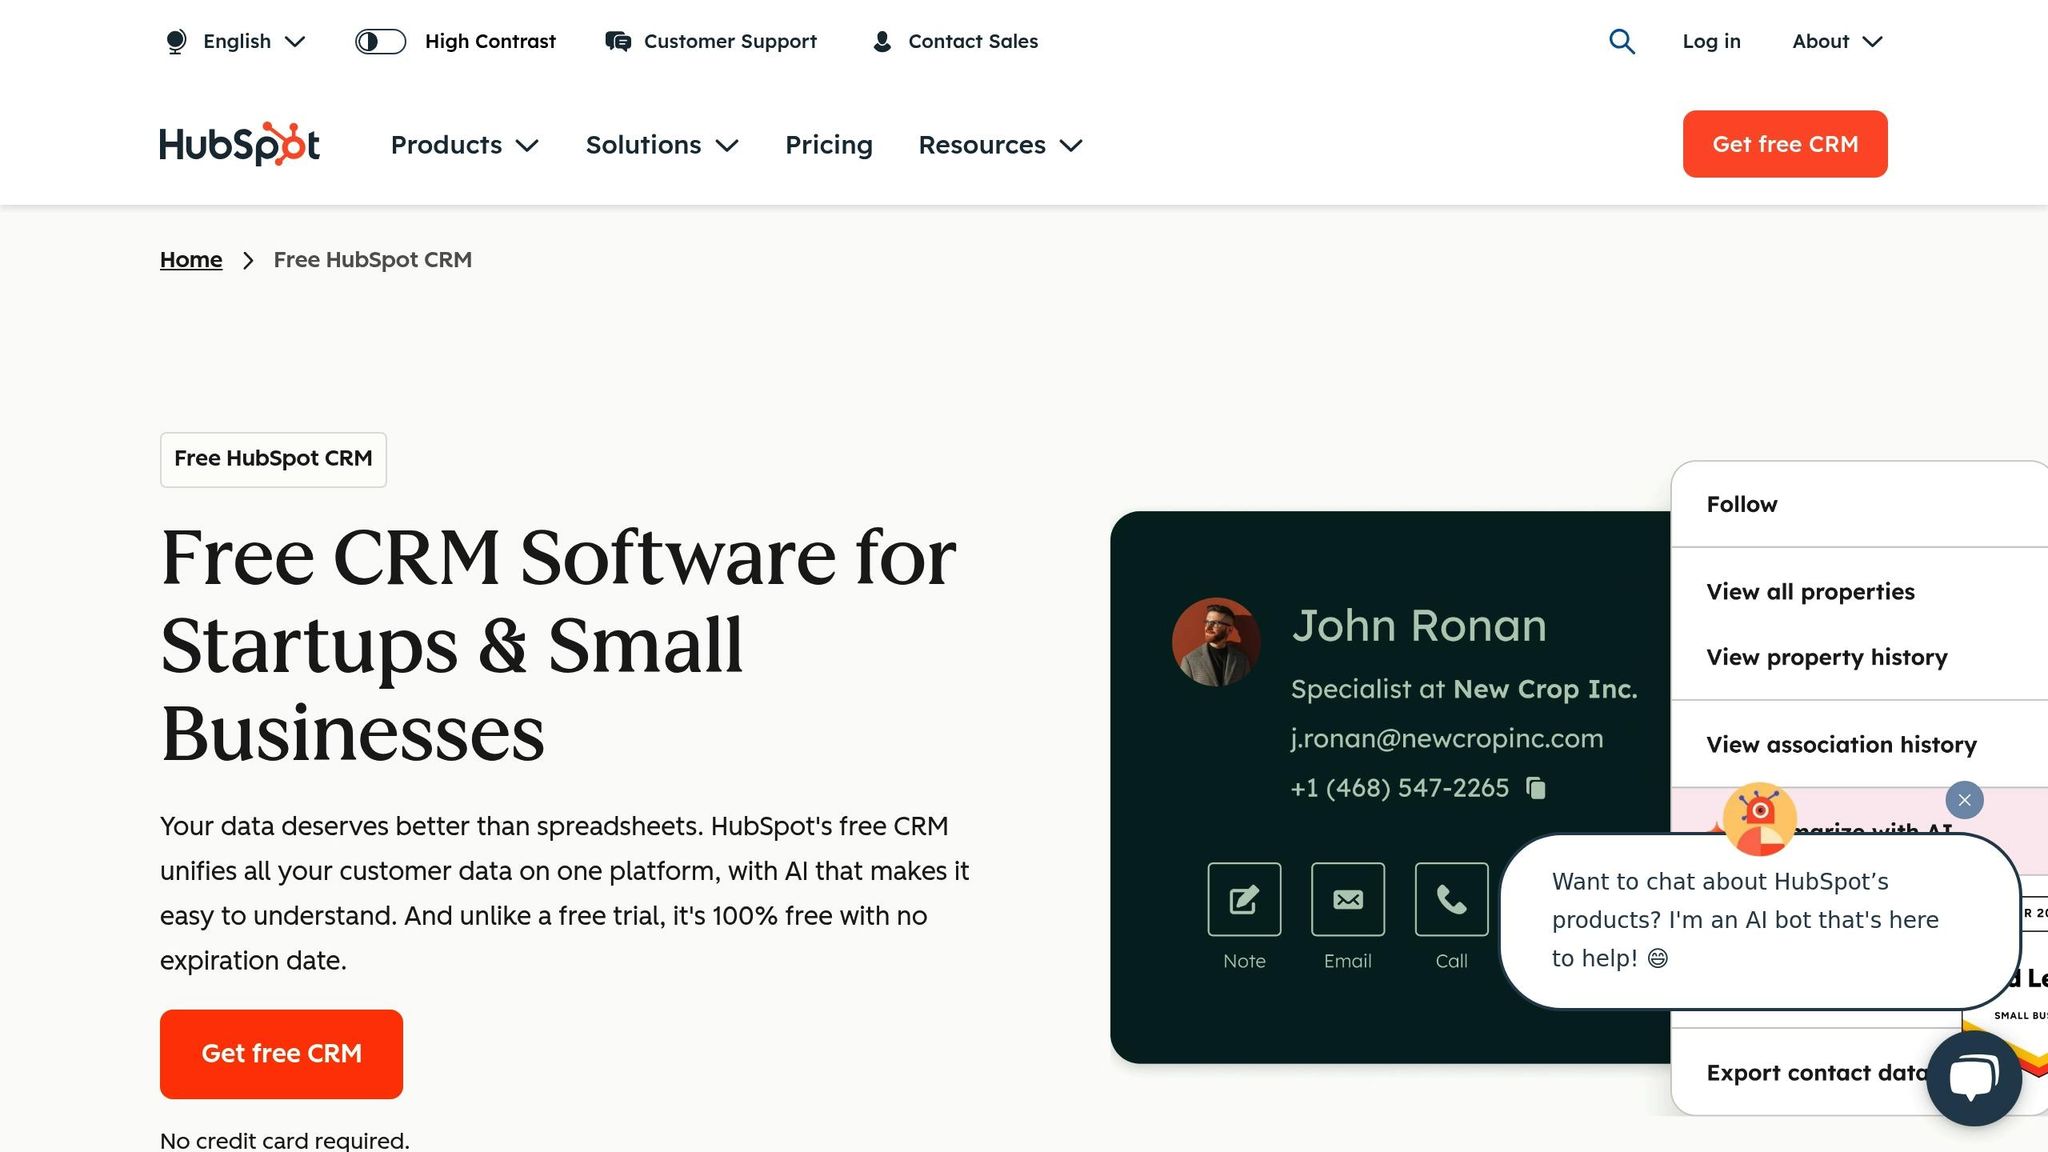Click the Home breadcrumb link
Image resolution: width=2048 pixels, height=1152 pixels.
(191, 260)
